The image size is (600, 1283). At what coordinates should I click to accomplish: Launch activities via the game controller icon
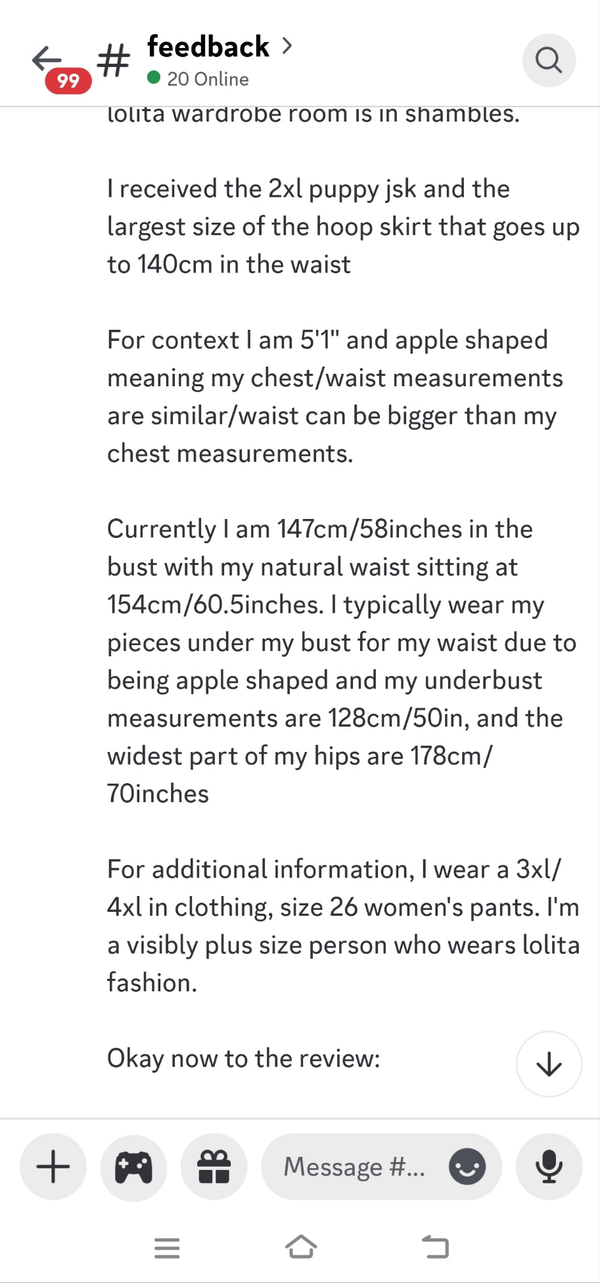pos(133,1166)
